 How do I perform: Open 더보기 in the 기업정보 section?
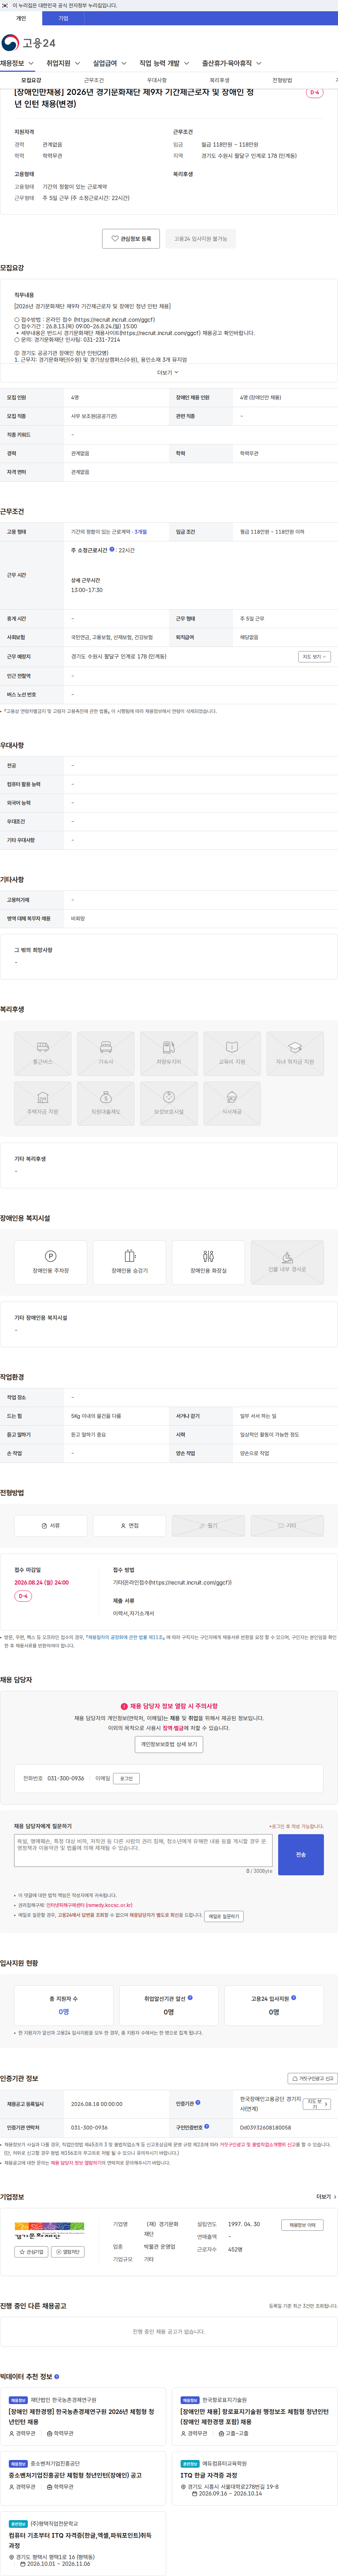(326, 2197)
